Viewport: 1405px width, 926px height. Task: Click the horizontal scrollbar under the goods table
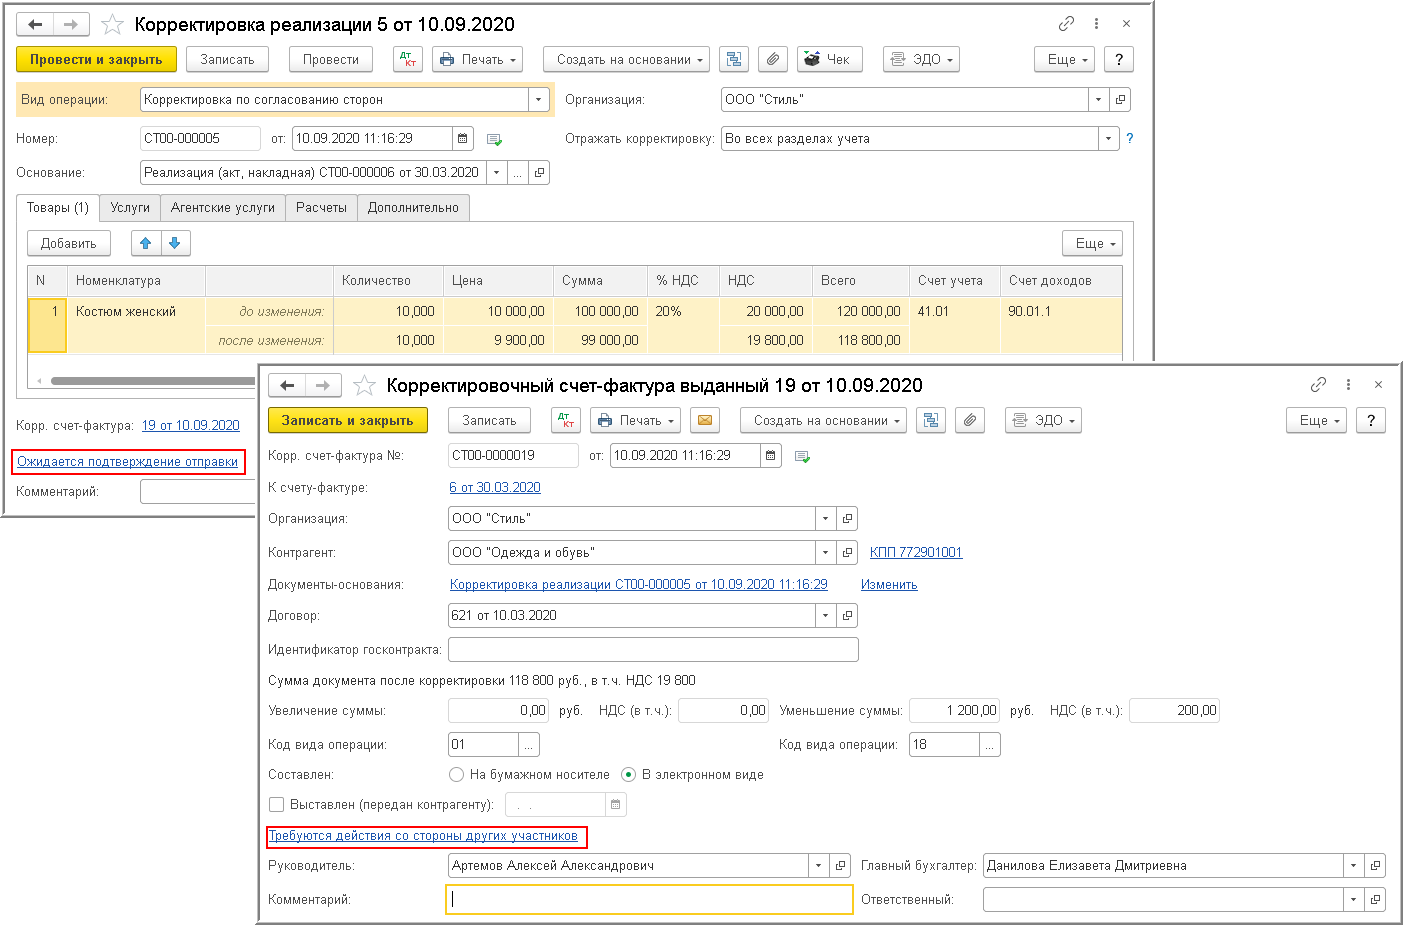150,380
